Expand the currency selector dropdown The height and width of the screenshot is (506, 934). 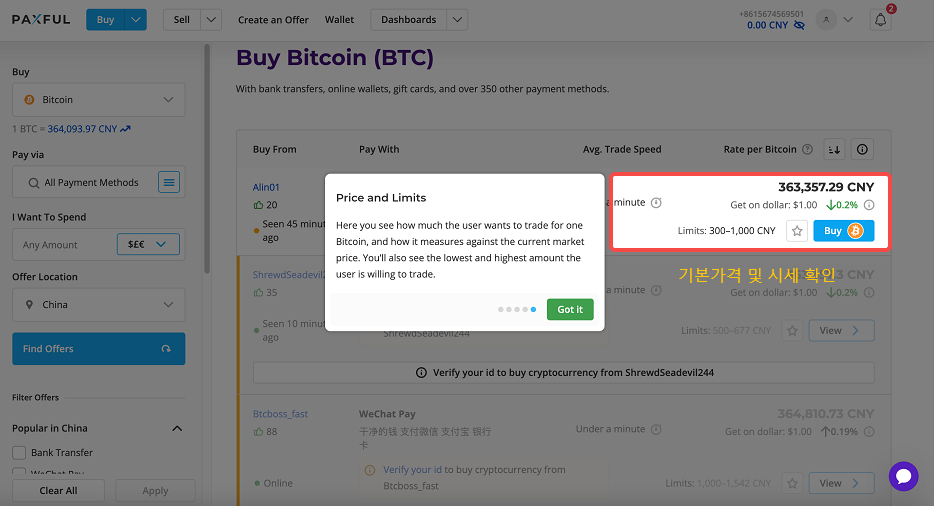pos(148,244)
